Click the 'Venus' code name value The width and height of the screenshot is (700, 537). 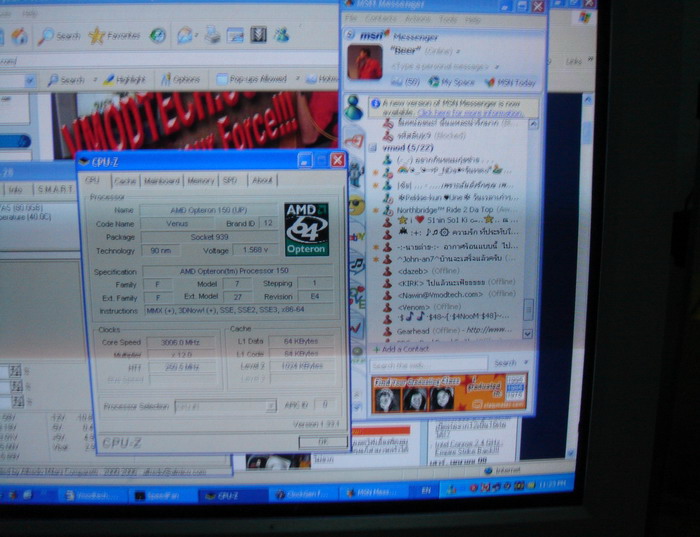pos(177,224)
